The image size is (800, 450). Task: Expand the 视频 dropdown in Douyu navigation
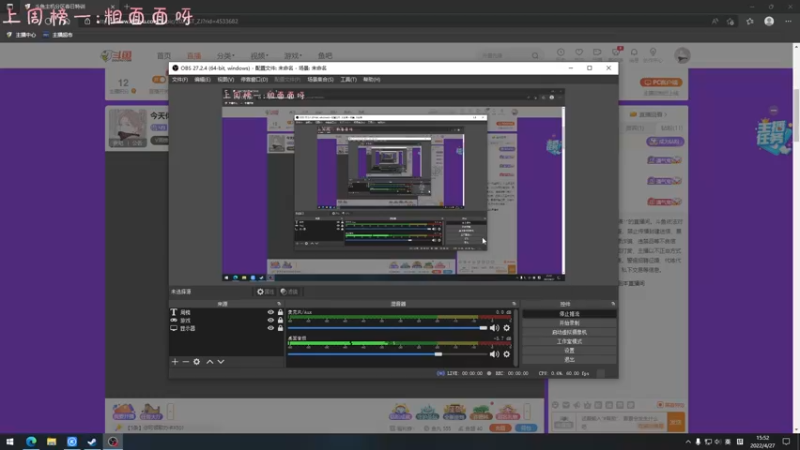tap(259, 56)
